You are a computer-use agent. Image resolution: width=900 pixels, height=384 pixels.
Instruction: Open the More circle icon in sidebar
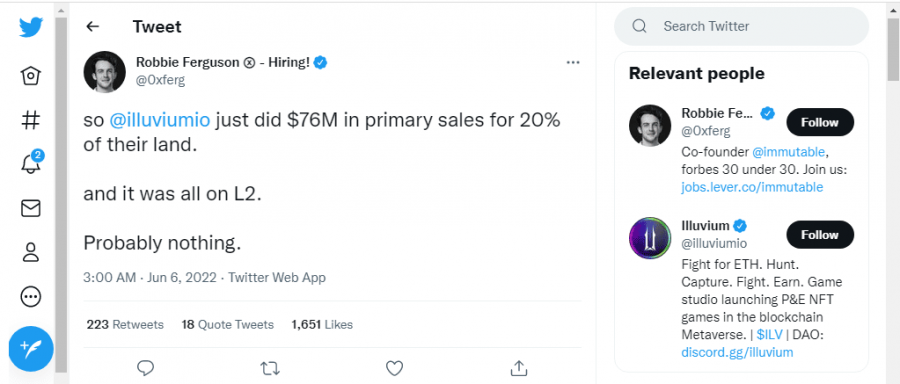point(30,297)
